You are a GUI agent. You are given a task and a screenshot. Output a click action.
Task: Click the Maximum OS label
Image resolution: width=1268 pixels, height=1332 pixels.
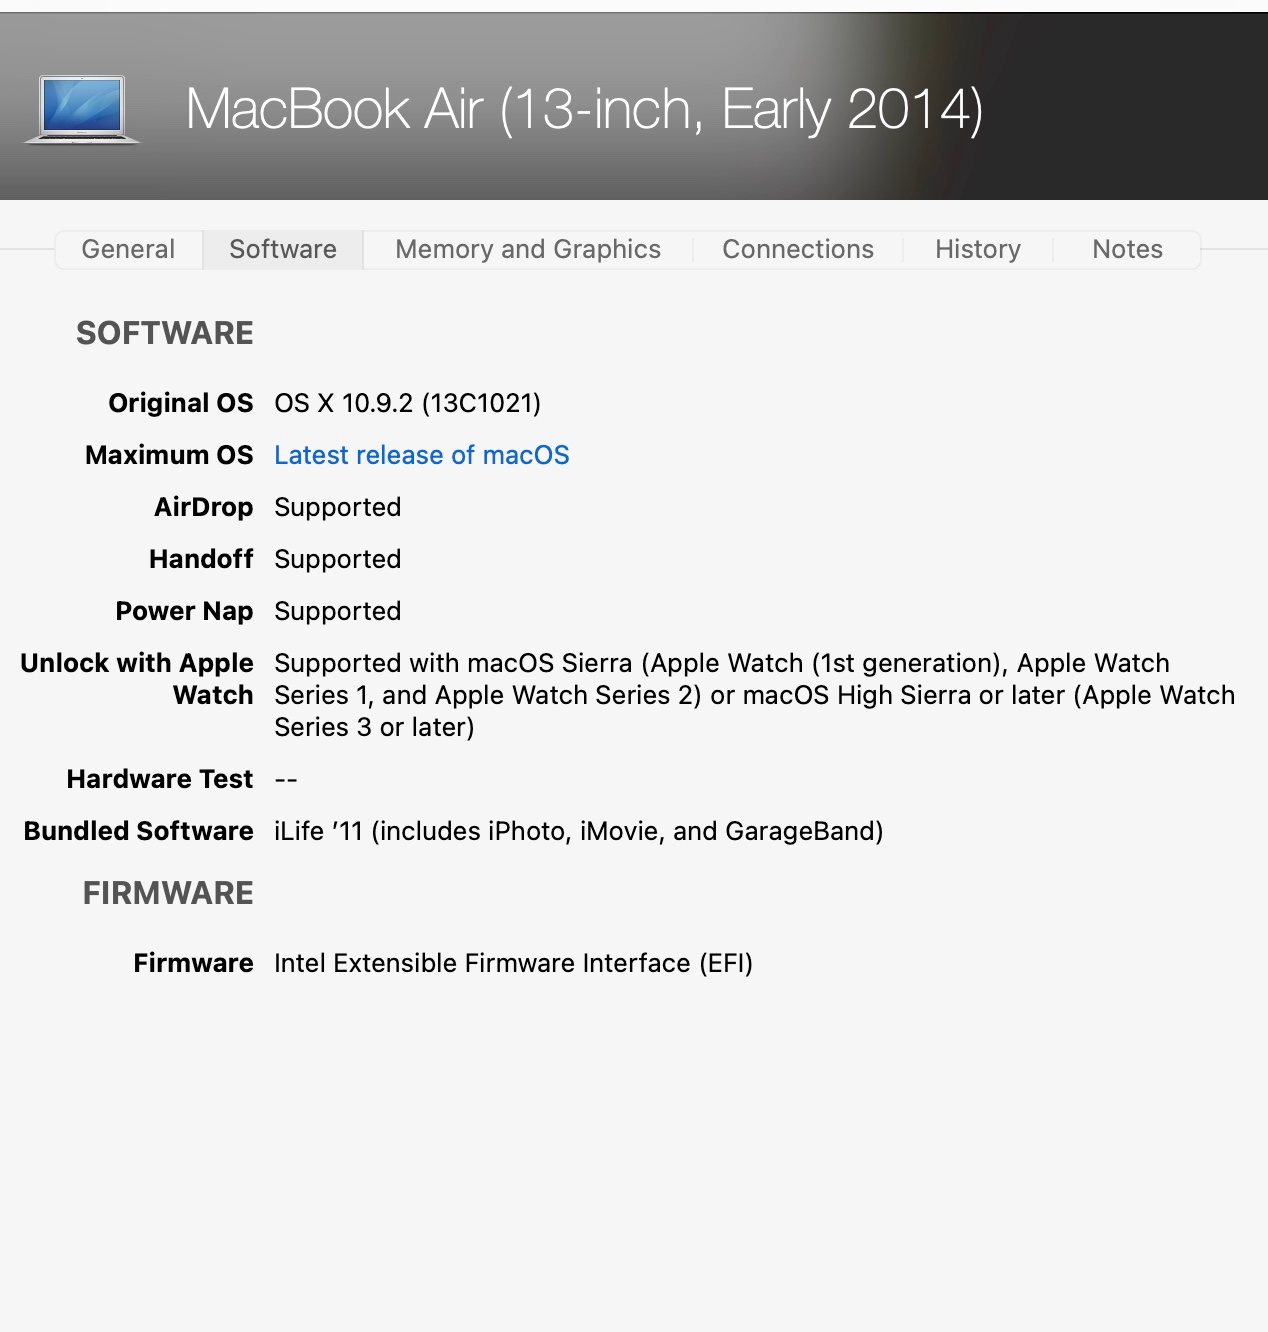[169, 455]
